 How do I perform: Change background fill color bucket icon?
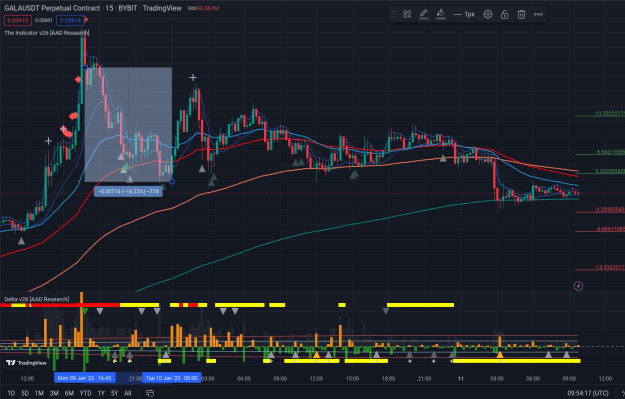[x=440, y=14]
